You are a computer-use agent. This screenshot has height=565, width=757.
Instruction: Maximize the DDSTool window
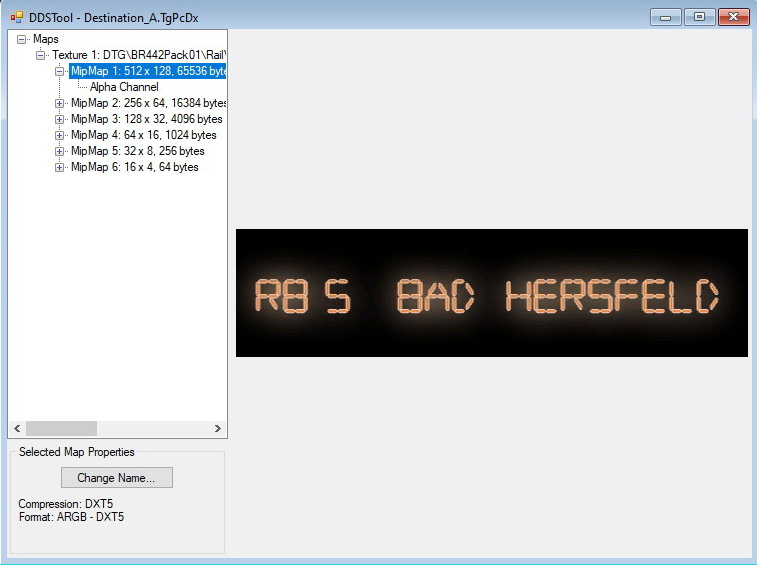tap(699, 17)
